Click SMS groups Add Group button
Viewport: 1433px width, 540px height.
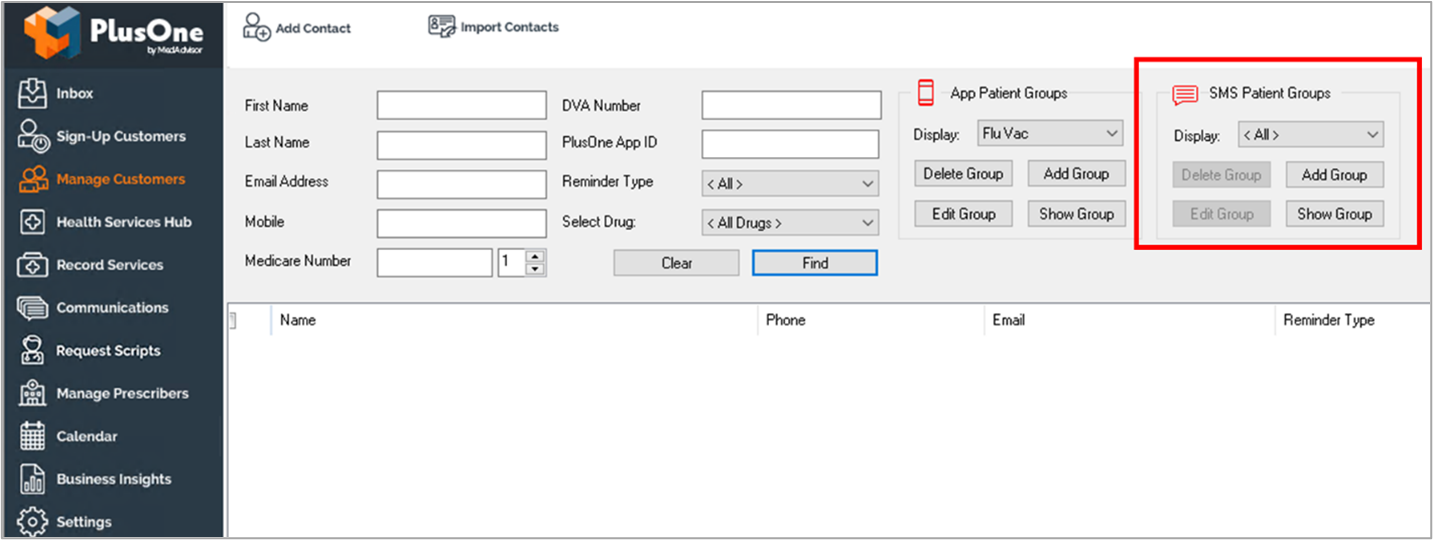(1334, 174)
